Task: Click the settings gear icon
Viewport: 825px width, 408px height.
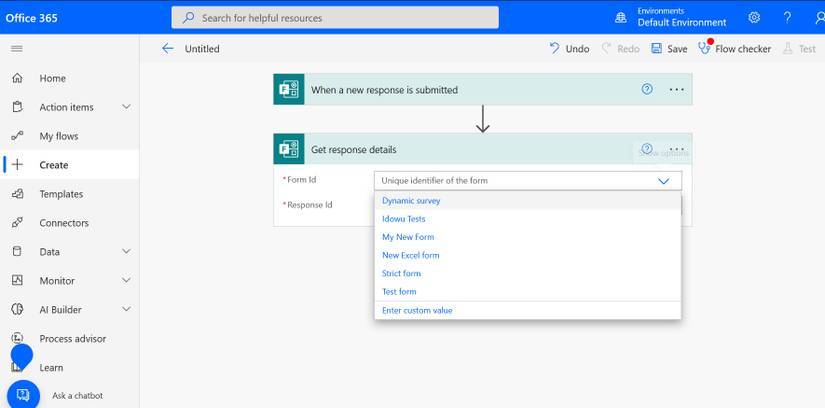Action: tap(754, 17)
